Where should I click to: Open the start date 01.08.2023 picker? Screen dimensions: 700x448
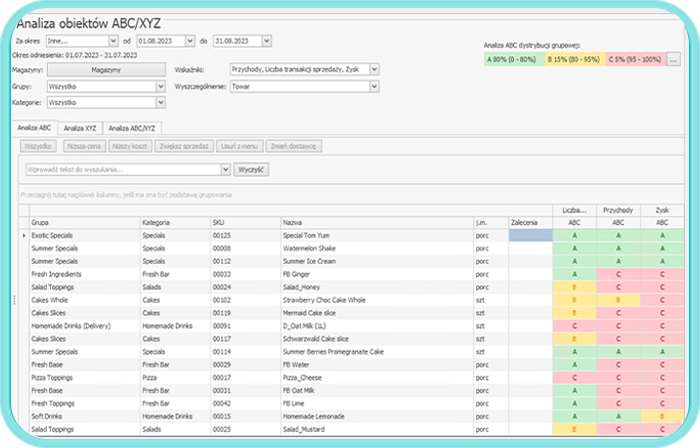[190, 41]
